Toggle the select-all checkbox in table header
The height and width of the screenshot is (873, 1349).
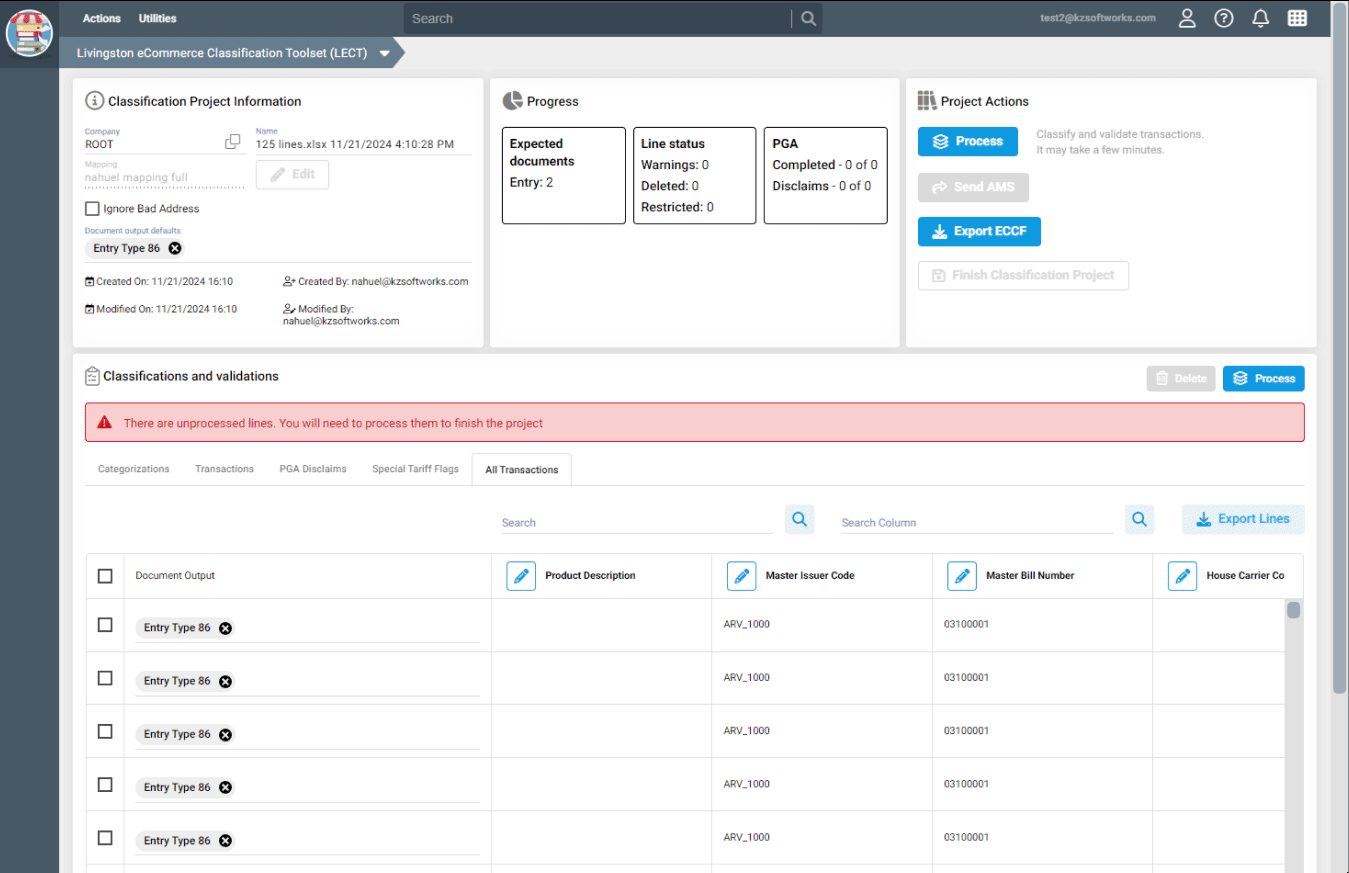point(105,576)
